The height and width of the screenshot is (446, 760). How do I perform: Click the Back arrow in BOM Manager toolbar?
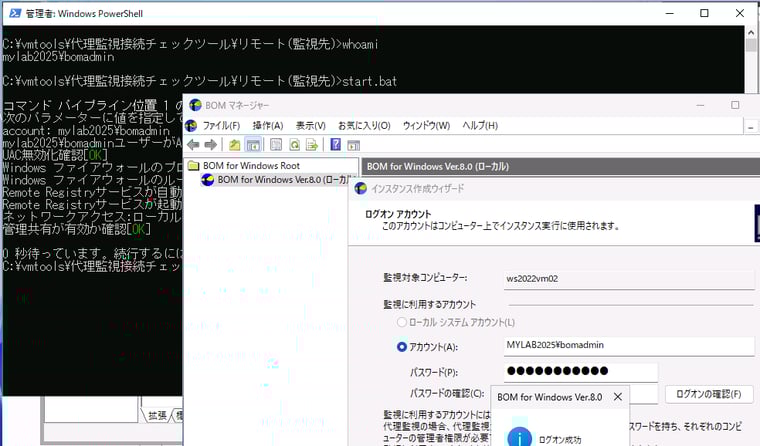193,144
